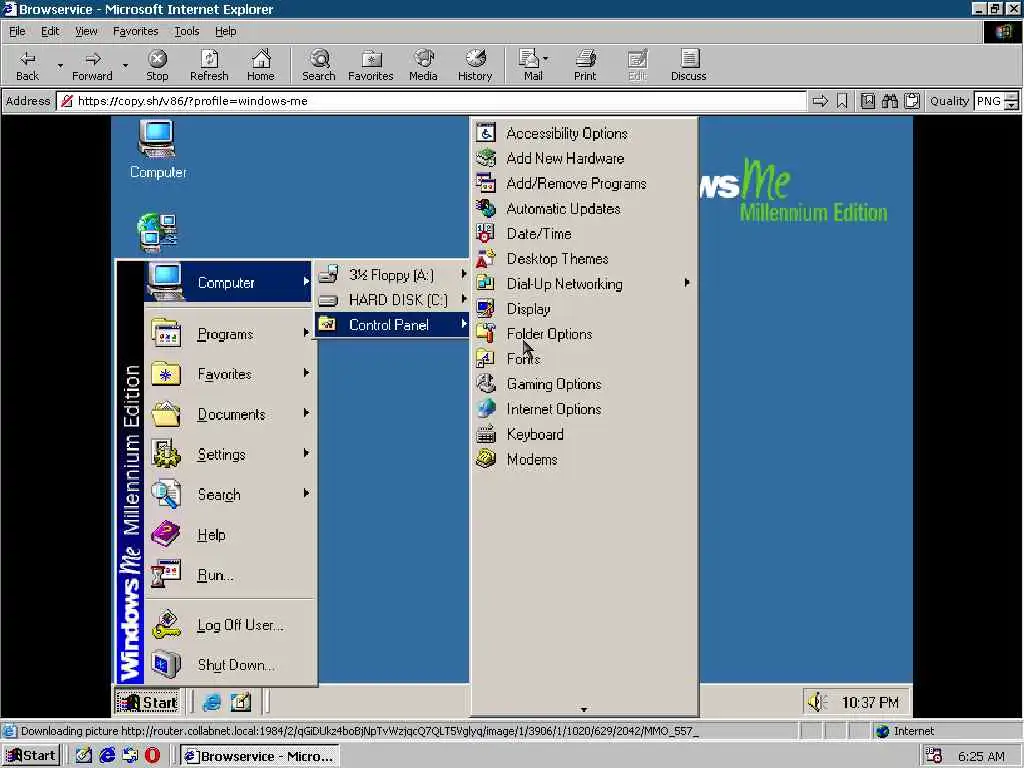Viewport: 1024px width, 768px height.
Task: Open the Favorites toolbar pane
Action: click(x=370, y=65)
